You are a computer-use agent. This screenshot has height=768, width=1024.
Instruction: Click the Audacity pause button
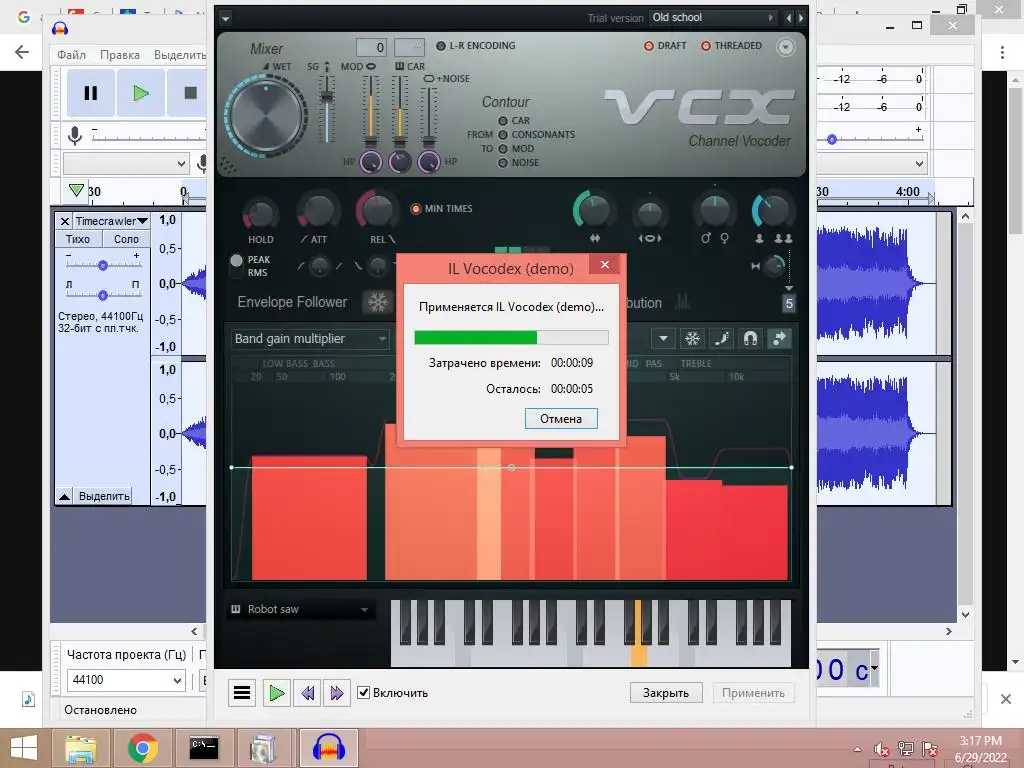(90, 93)
